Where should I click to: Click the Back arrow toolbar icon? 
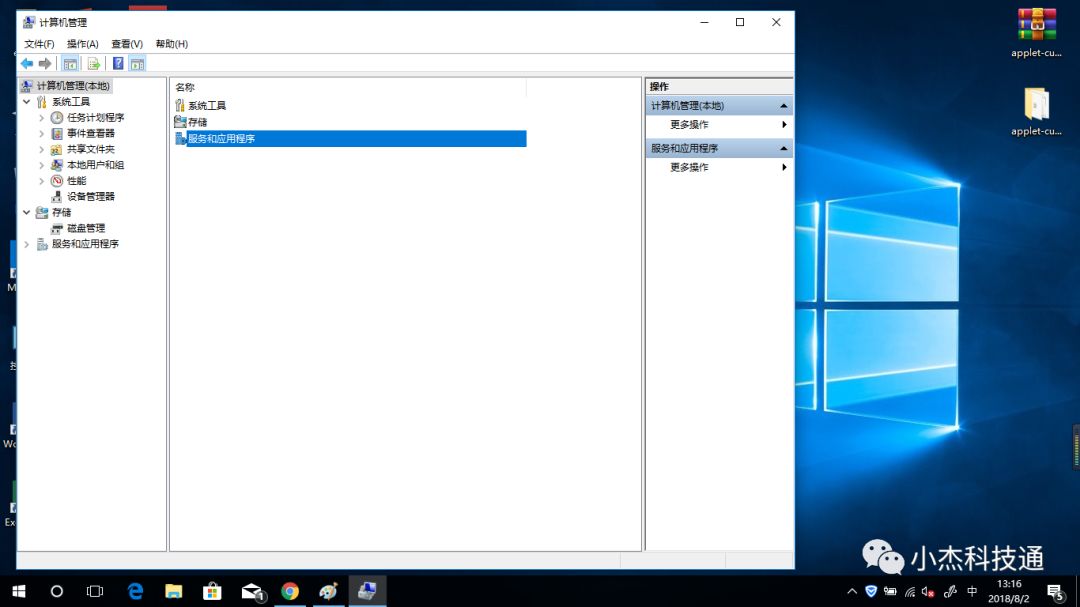[x=27, y=63]
